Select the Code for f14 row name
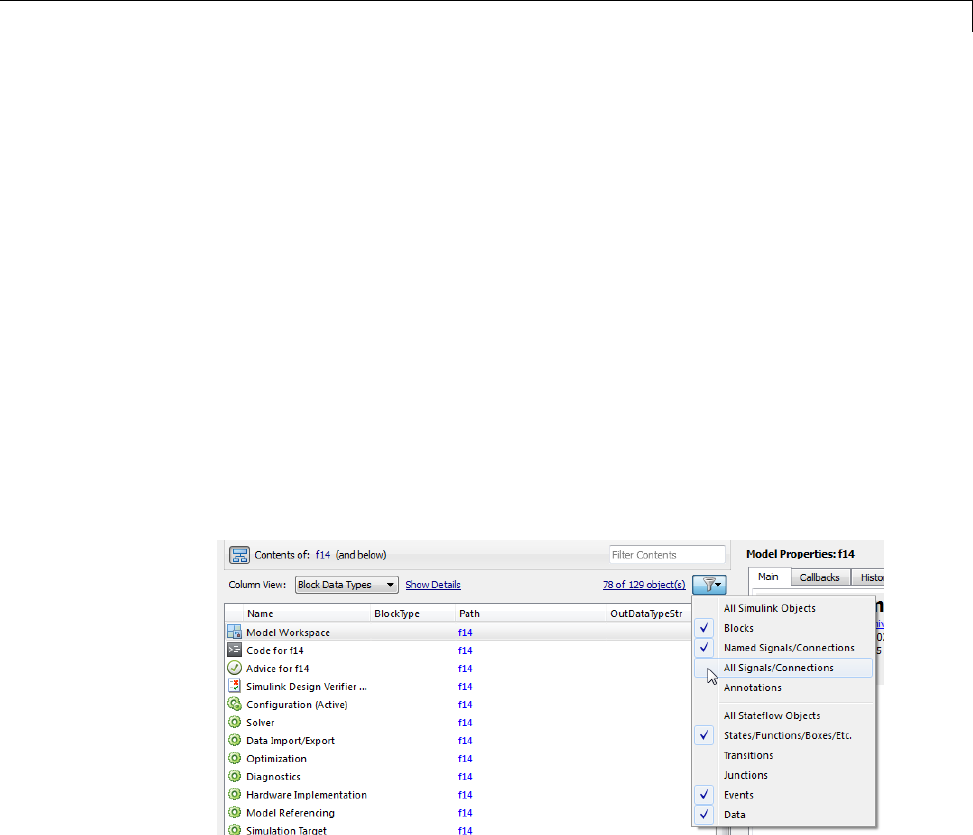This screenshot has height=835, width=973. click(275, 650)
